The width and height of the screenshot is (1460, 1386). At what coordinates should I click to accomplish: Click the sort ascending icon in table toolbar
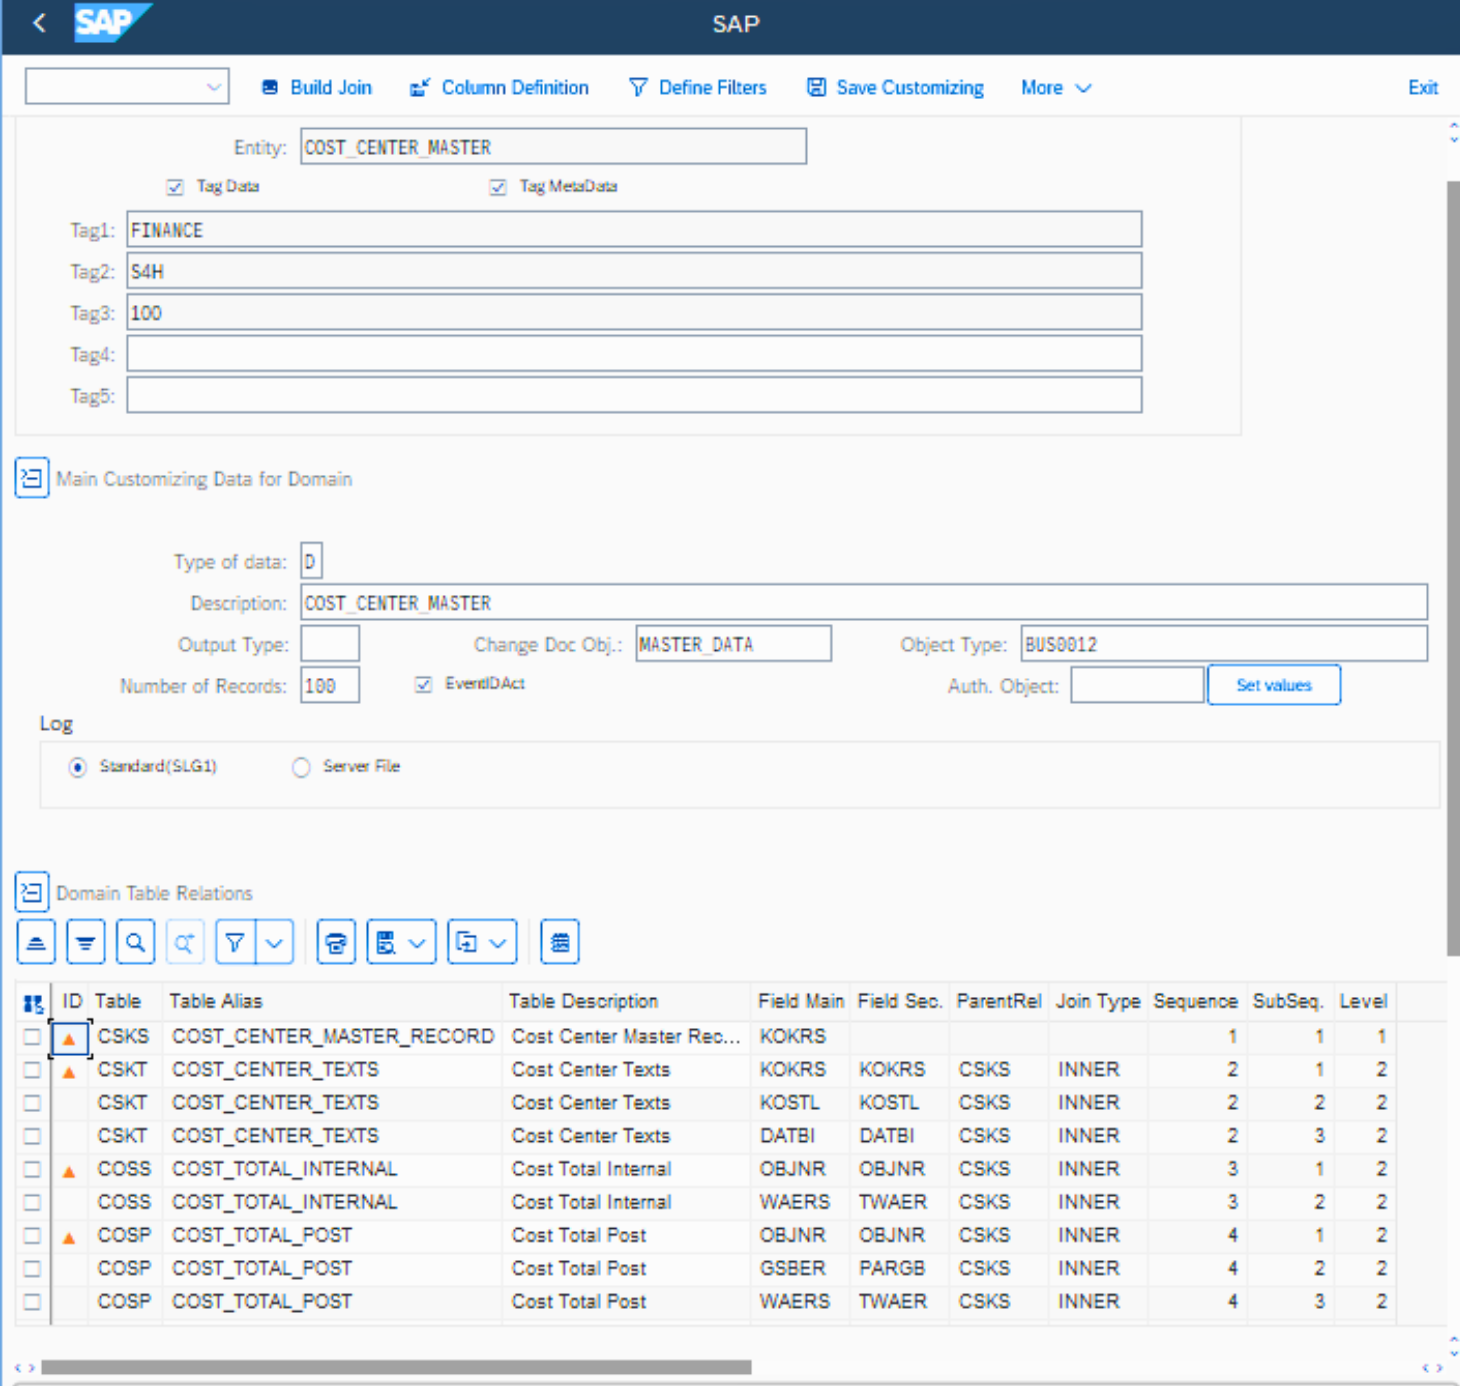36,942
